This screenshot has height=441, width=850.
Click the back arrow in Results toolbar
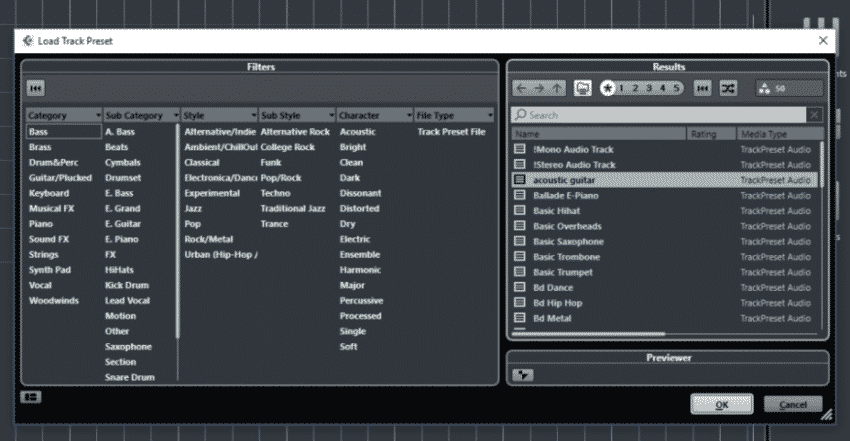[522, 89]
